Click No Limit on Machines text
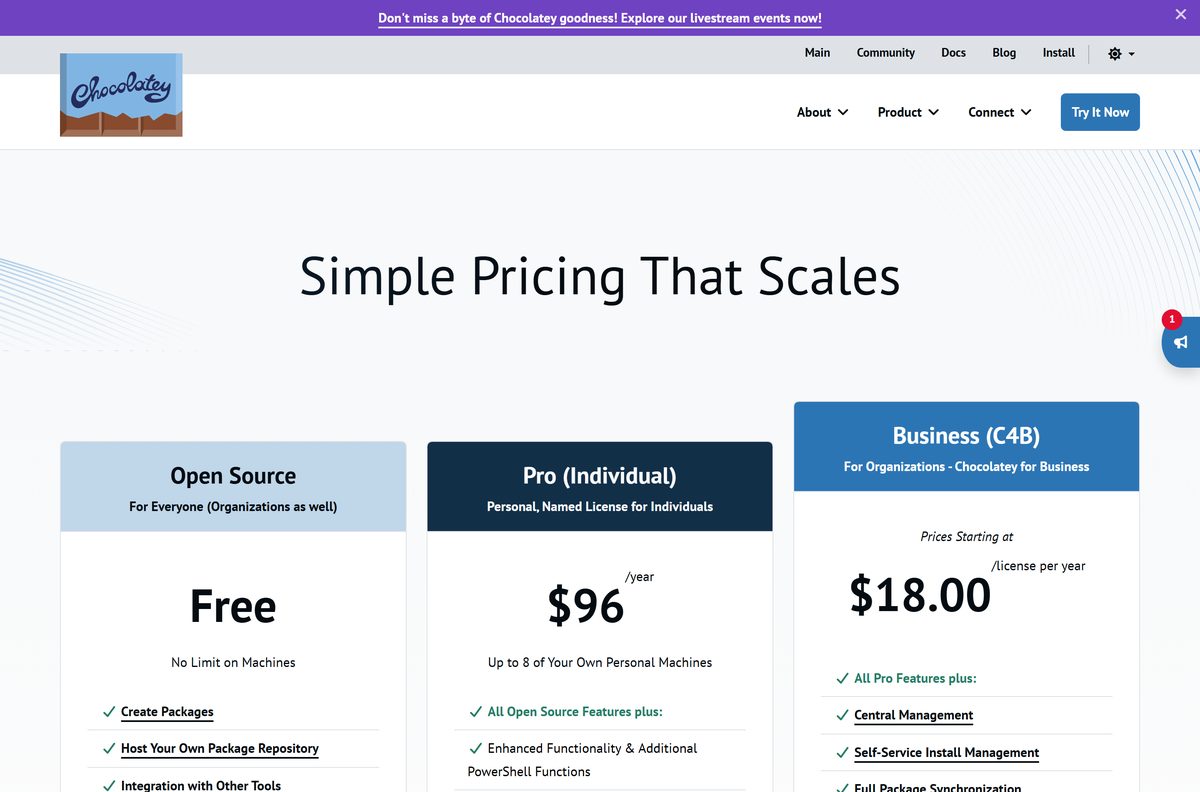 [x=233, y=662]
